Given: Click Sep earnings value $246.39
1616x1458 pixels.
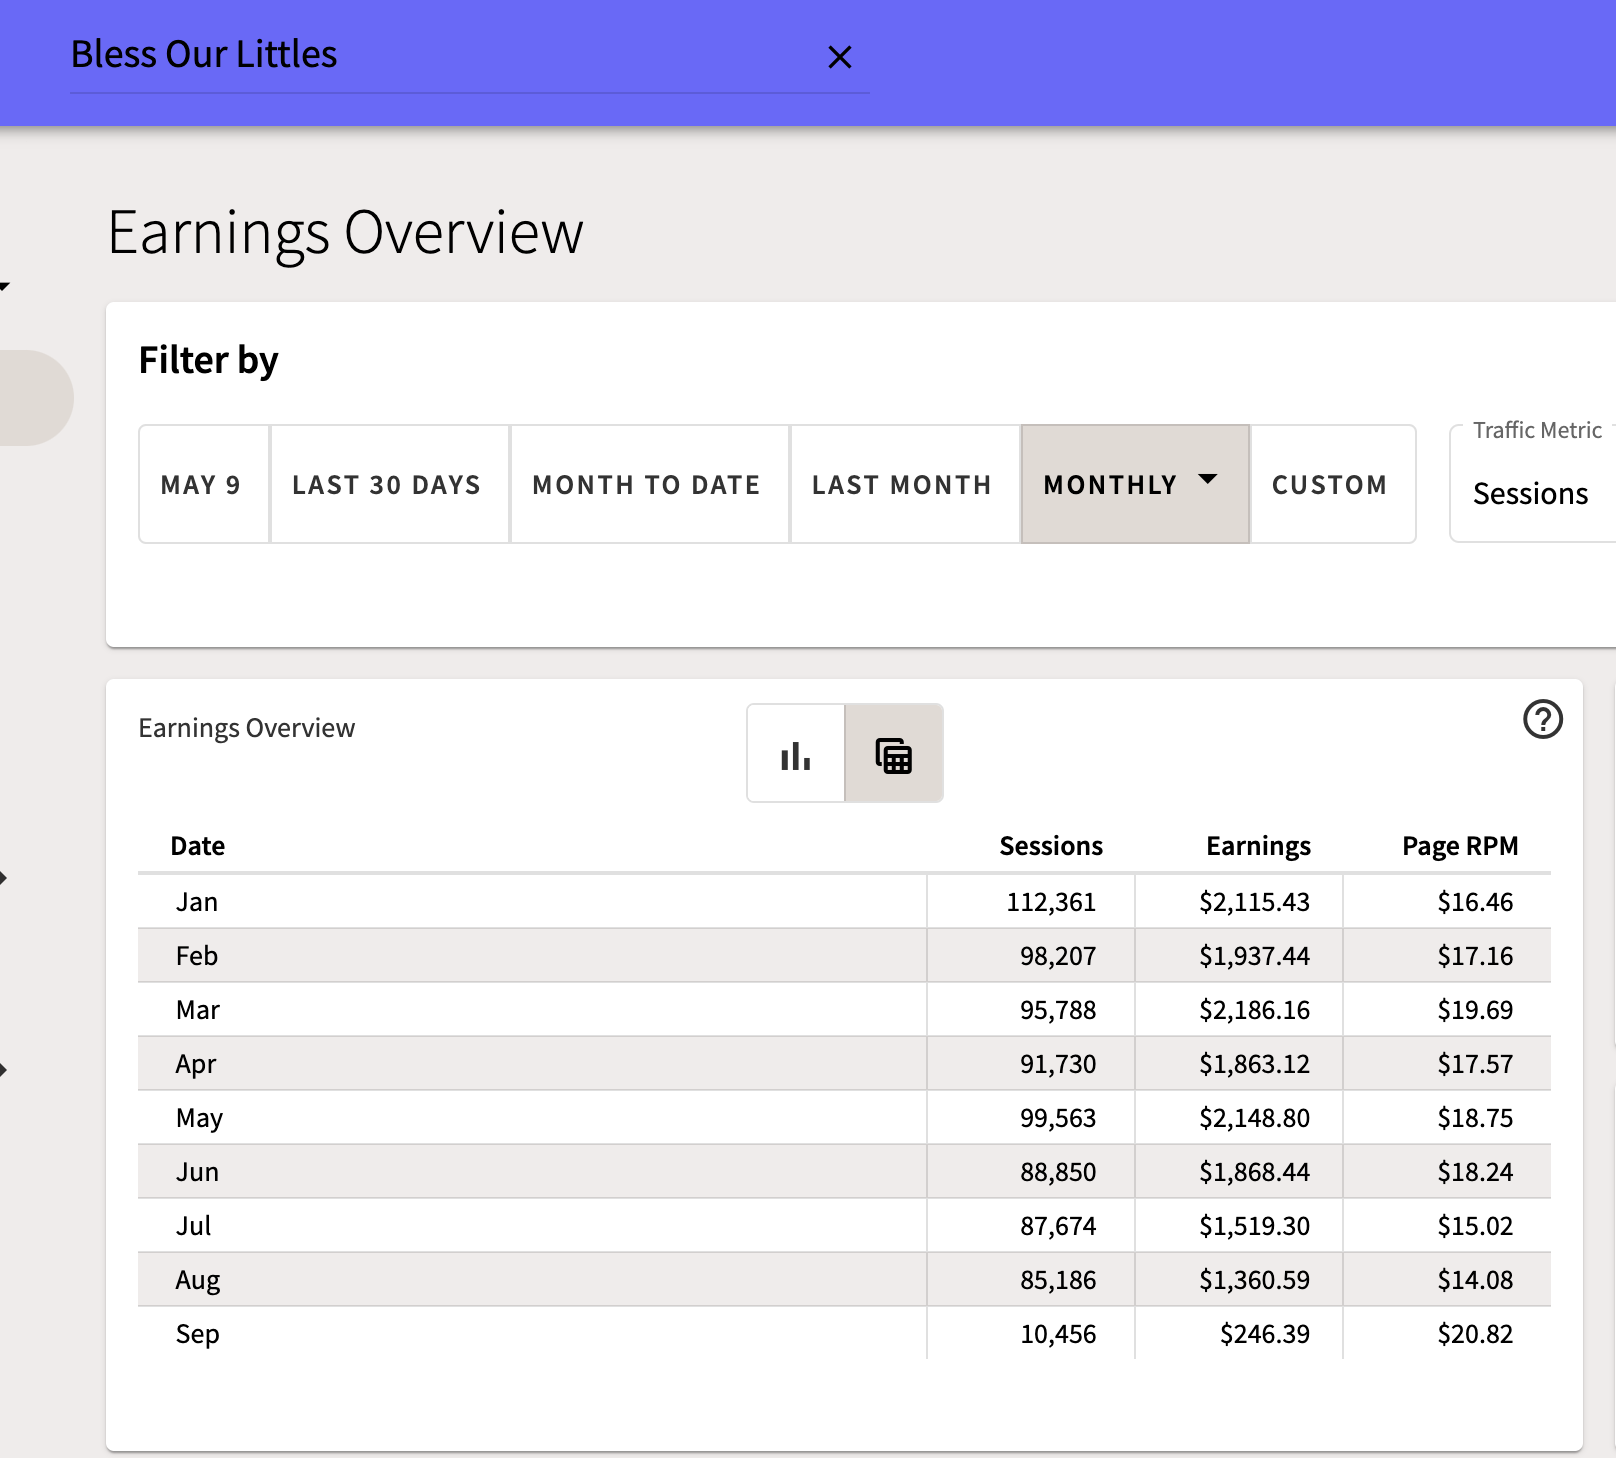Looking at the screenshot, I should tap(1264, 1334).
